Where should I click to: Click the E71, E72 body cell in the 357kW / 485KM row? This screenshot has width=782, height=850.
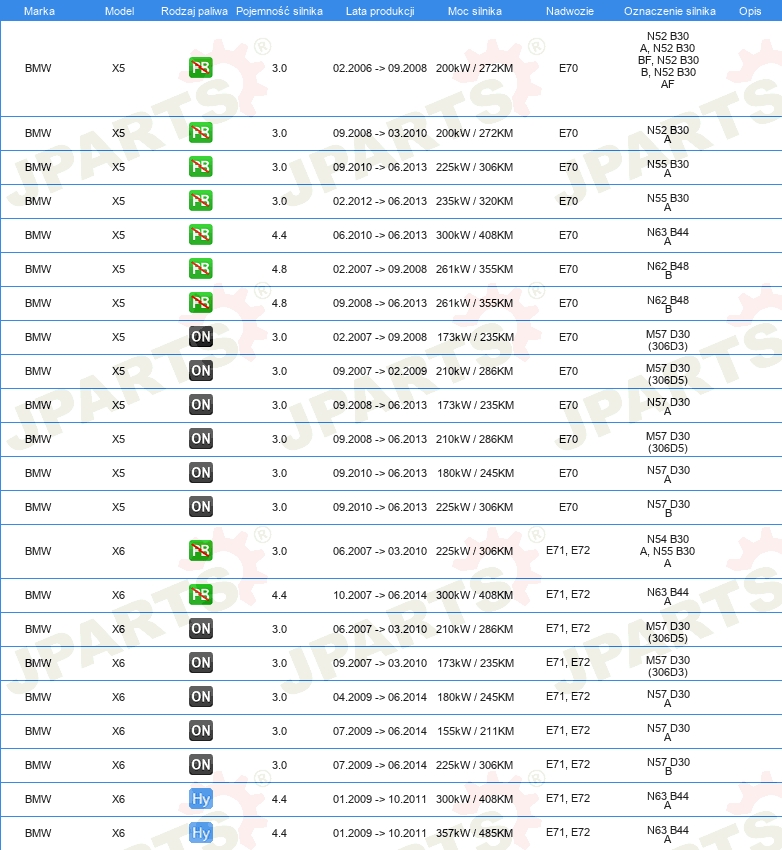coord(568,832)
